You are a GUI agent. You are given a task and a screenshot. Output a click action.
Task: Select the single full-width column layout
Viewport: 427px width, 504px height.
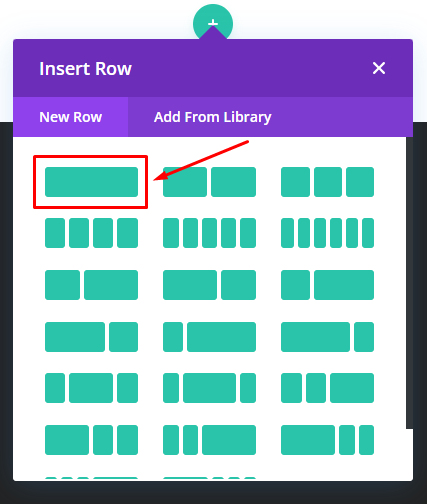point(91,182)
